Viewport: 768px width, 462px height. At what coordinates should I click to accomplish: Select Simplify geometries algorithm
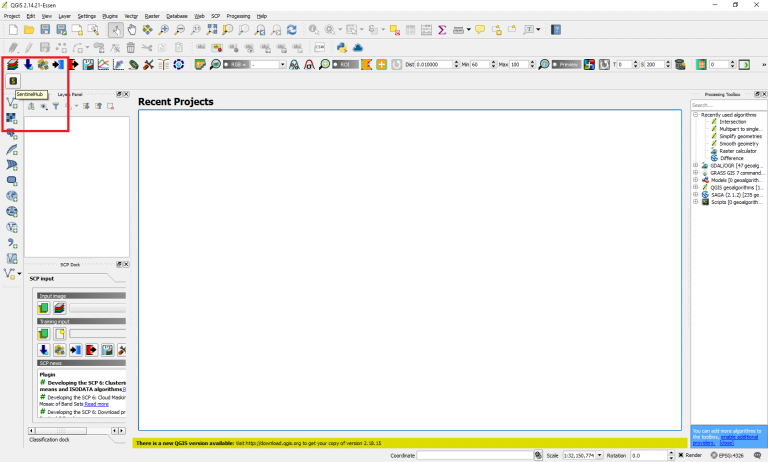click(741, 136)
